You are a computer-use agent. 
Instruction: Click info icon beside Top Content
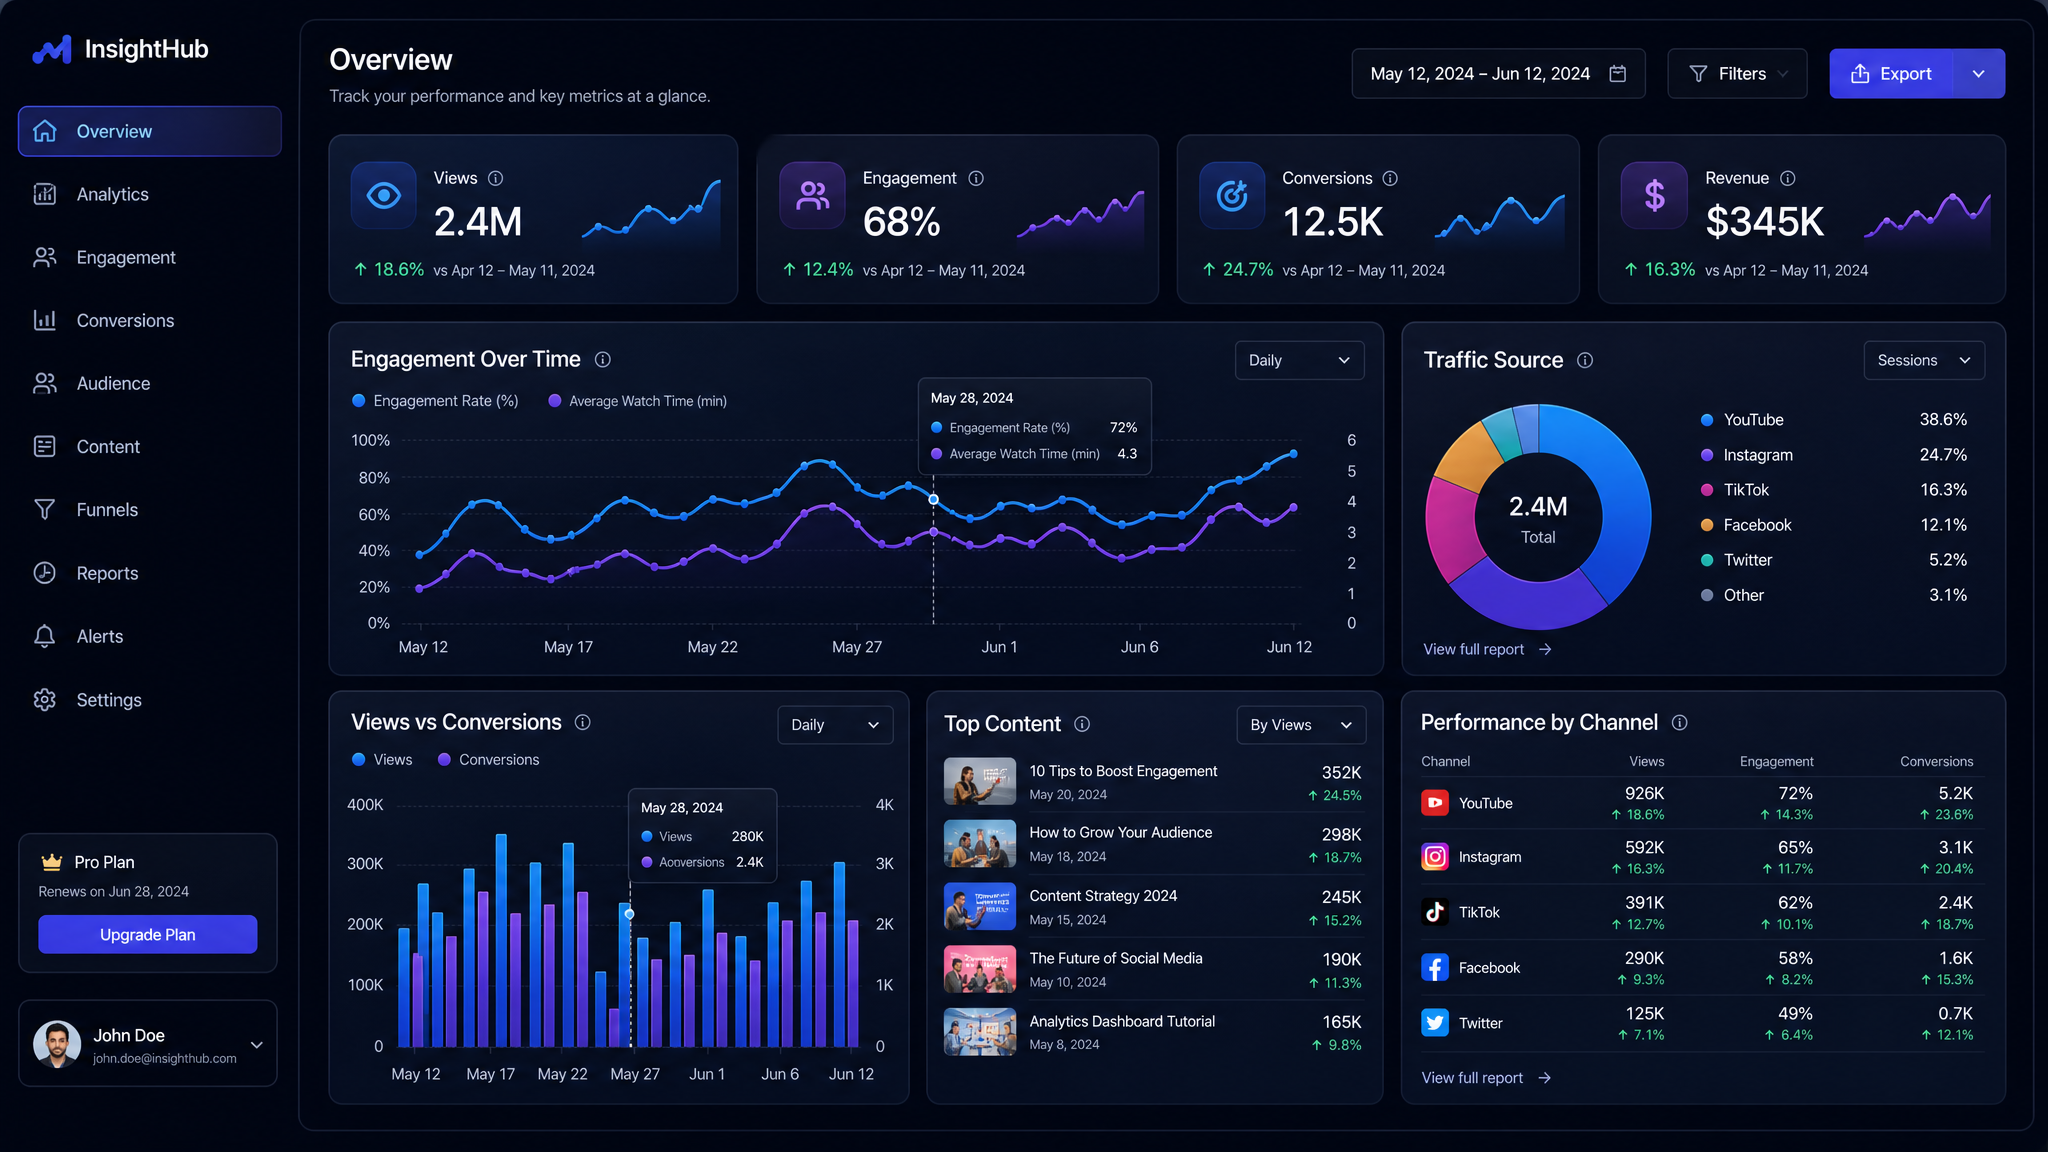pos(1082,724)
